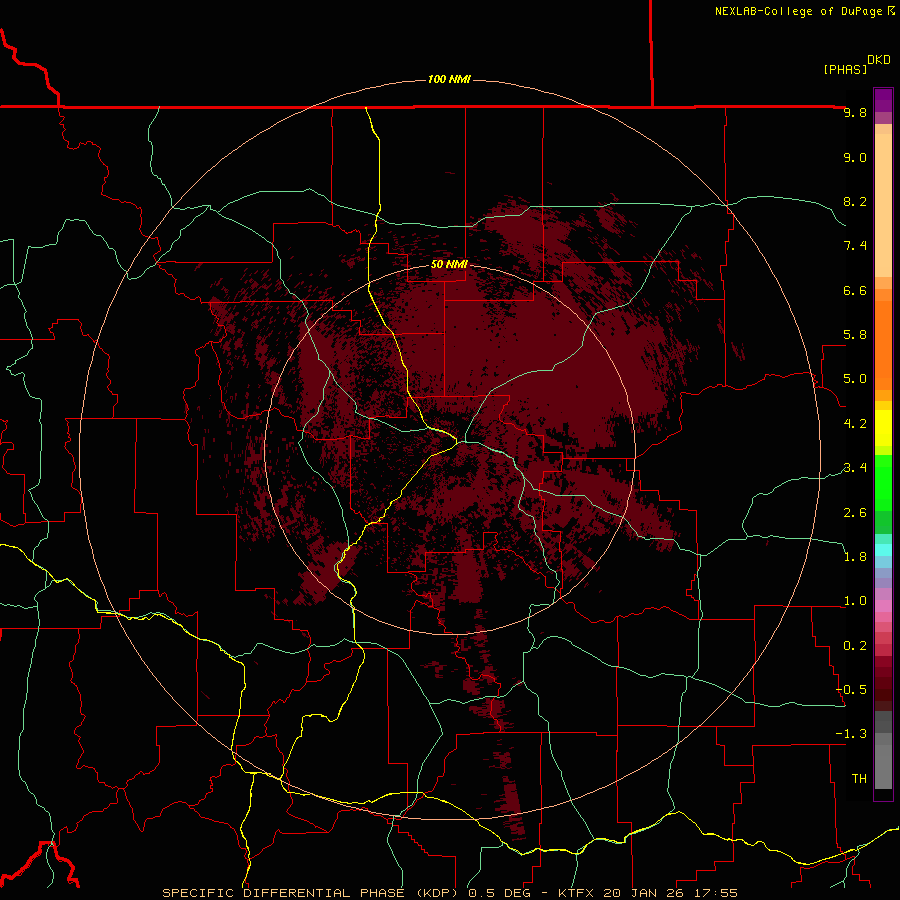
Task: Click the DKD legend title
Action: pos(879,60)
